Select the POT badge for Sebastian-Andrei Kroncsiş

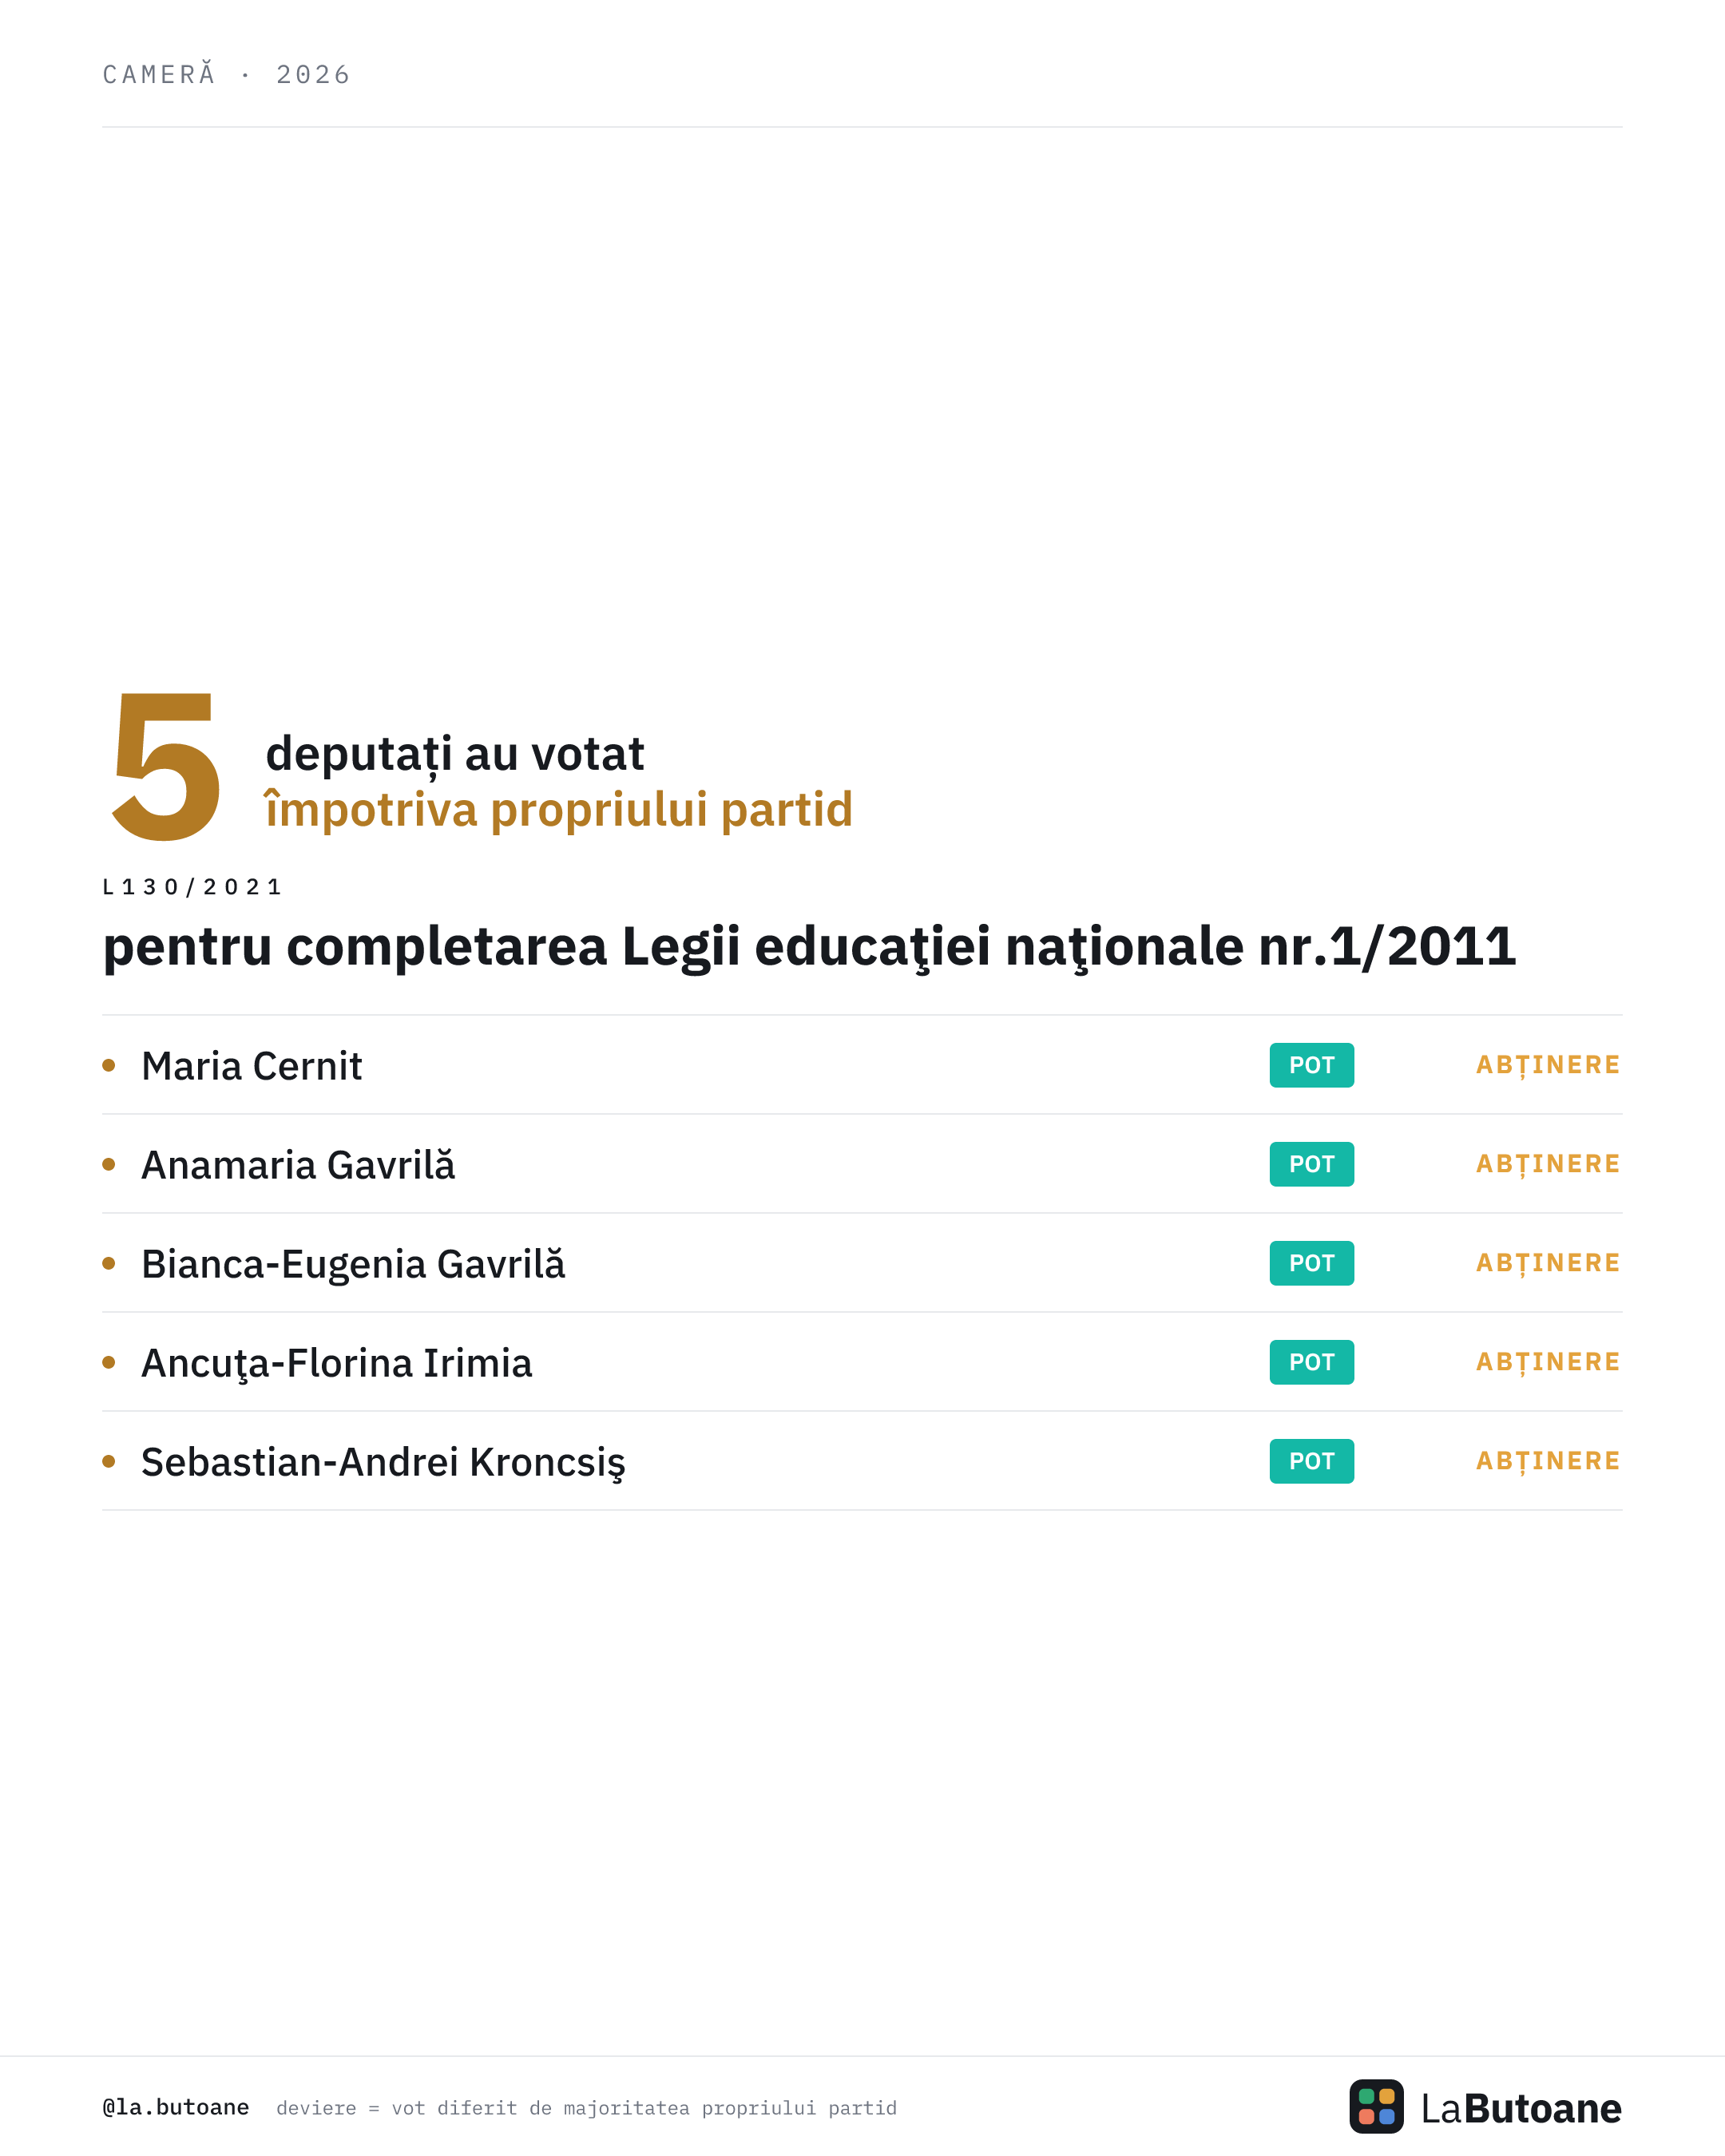pyautogui.click(x=1311, y=1461)
